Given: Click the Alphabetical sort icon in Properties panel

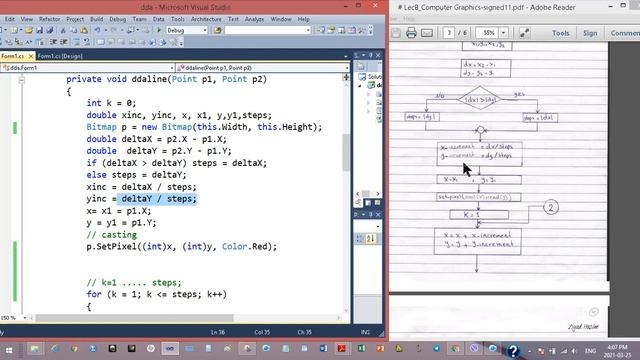Looking at the screenshot, I should [371, 238].
